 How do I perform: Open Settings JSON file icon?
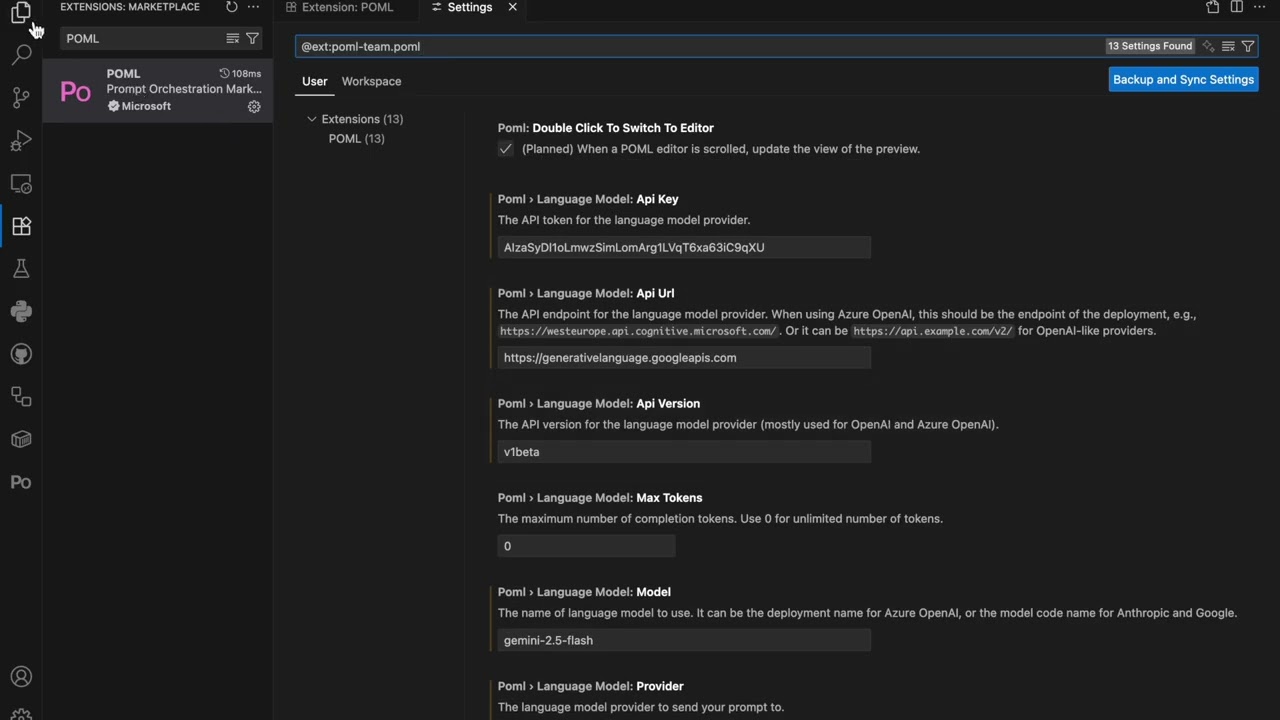(1213, 7)
